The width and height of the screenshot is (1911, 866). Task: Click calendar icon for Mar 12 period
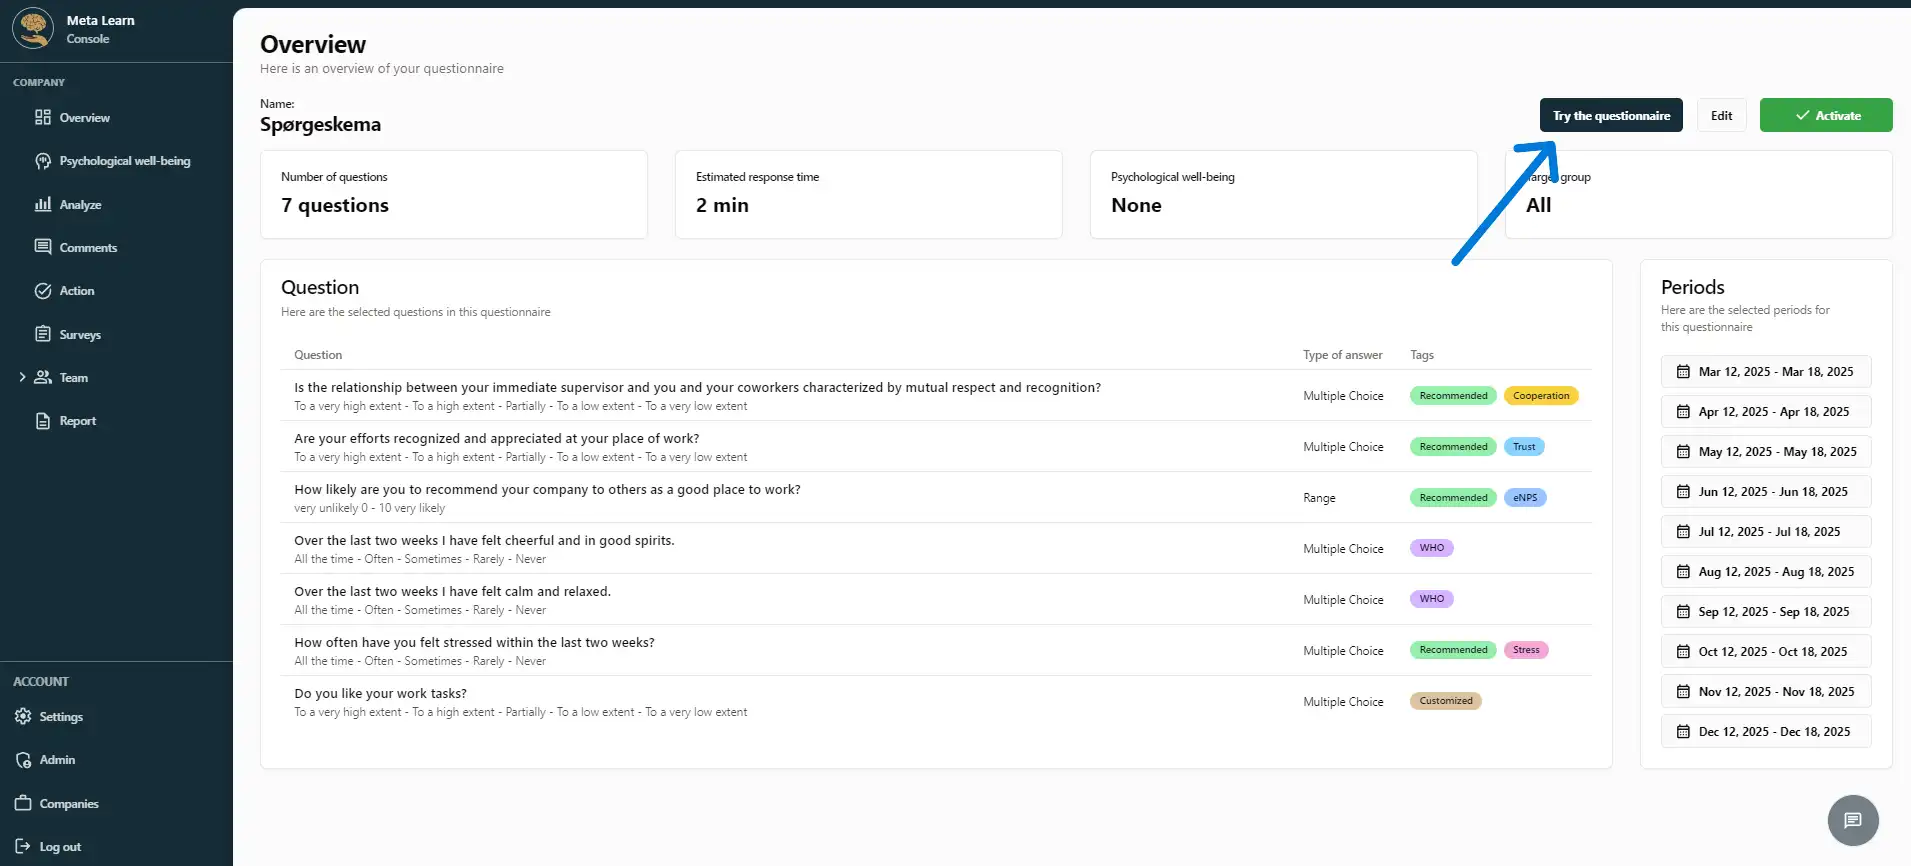pyautogui.click(x=1683, y=372)
